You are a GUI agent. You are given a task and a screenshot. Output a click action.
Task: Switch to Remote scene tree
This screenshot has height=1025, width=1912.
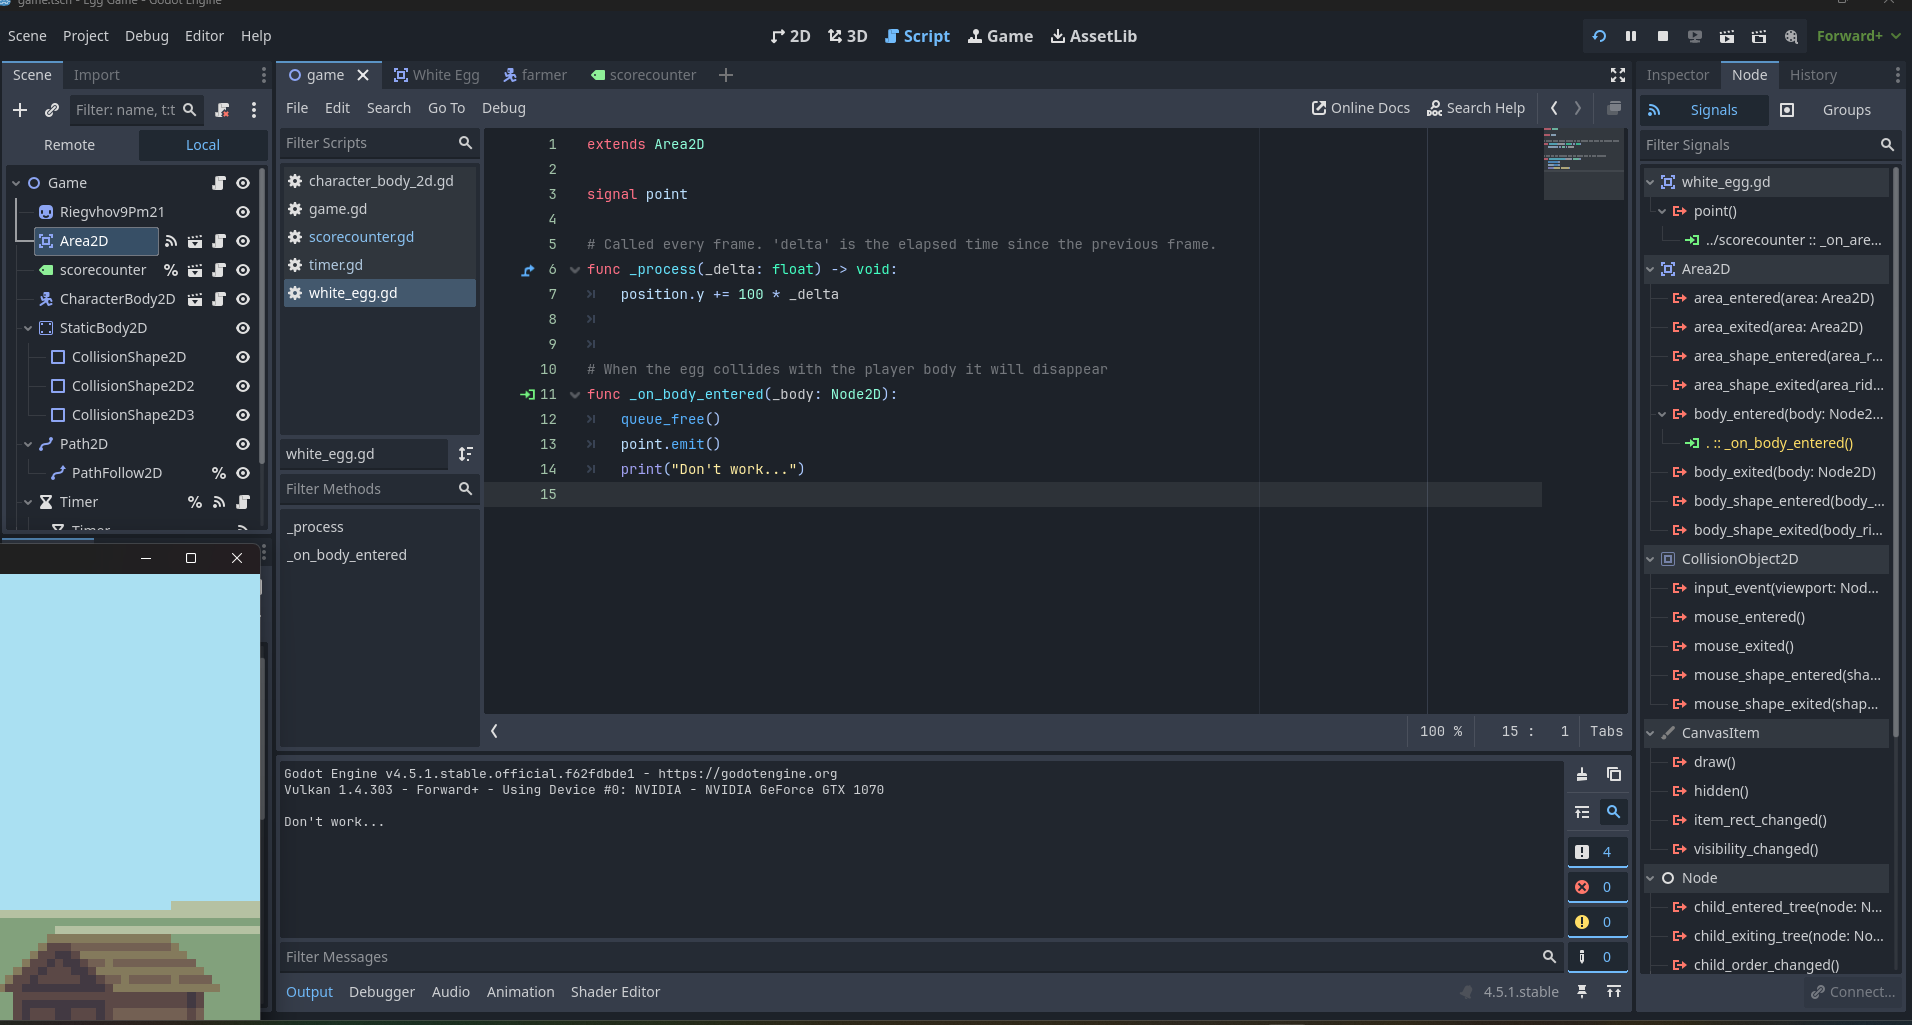(x=69, y=145)
